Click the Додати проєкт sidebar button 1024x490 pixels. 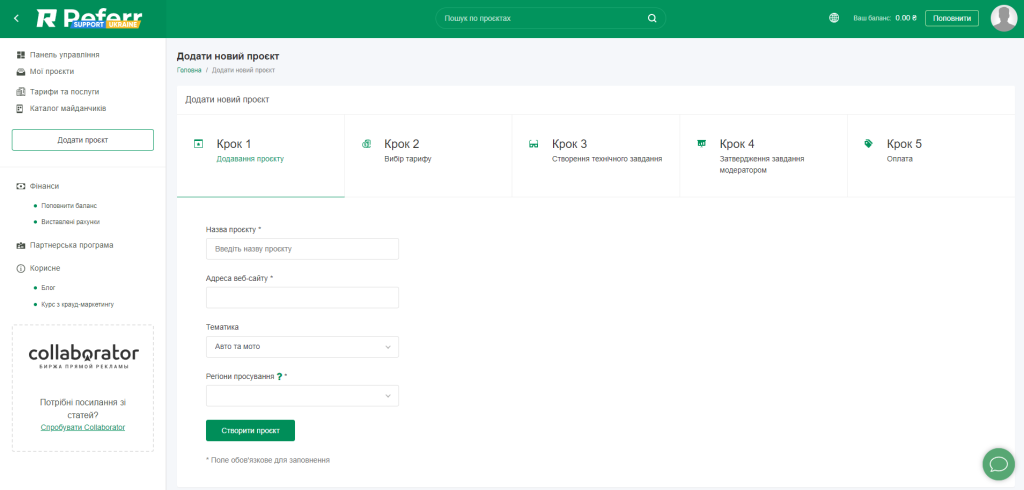(83, 140)
